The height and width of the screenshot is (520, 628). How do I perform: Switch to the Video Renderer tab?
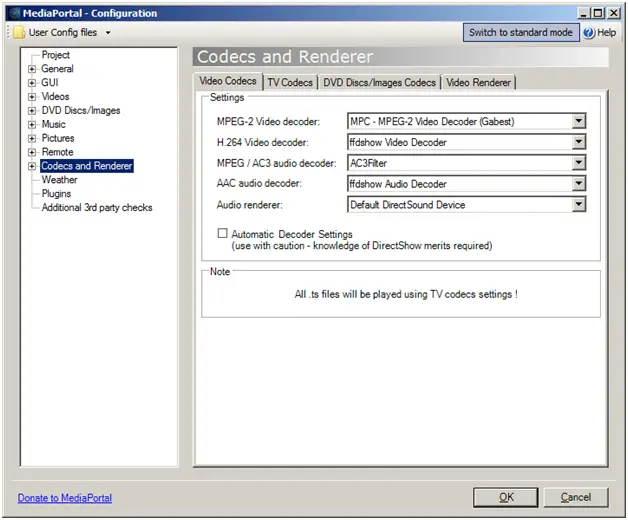(x=479, y=82)
